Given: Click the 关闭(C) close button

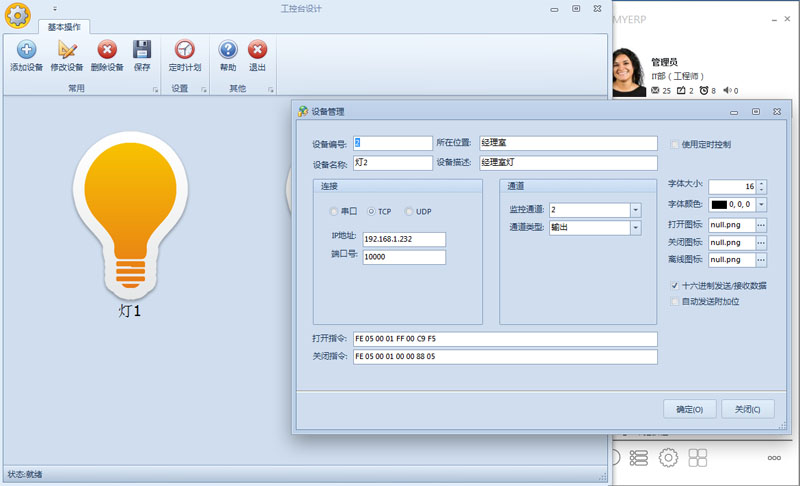Looking at the screenshot, I should [x=748, y=409].
